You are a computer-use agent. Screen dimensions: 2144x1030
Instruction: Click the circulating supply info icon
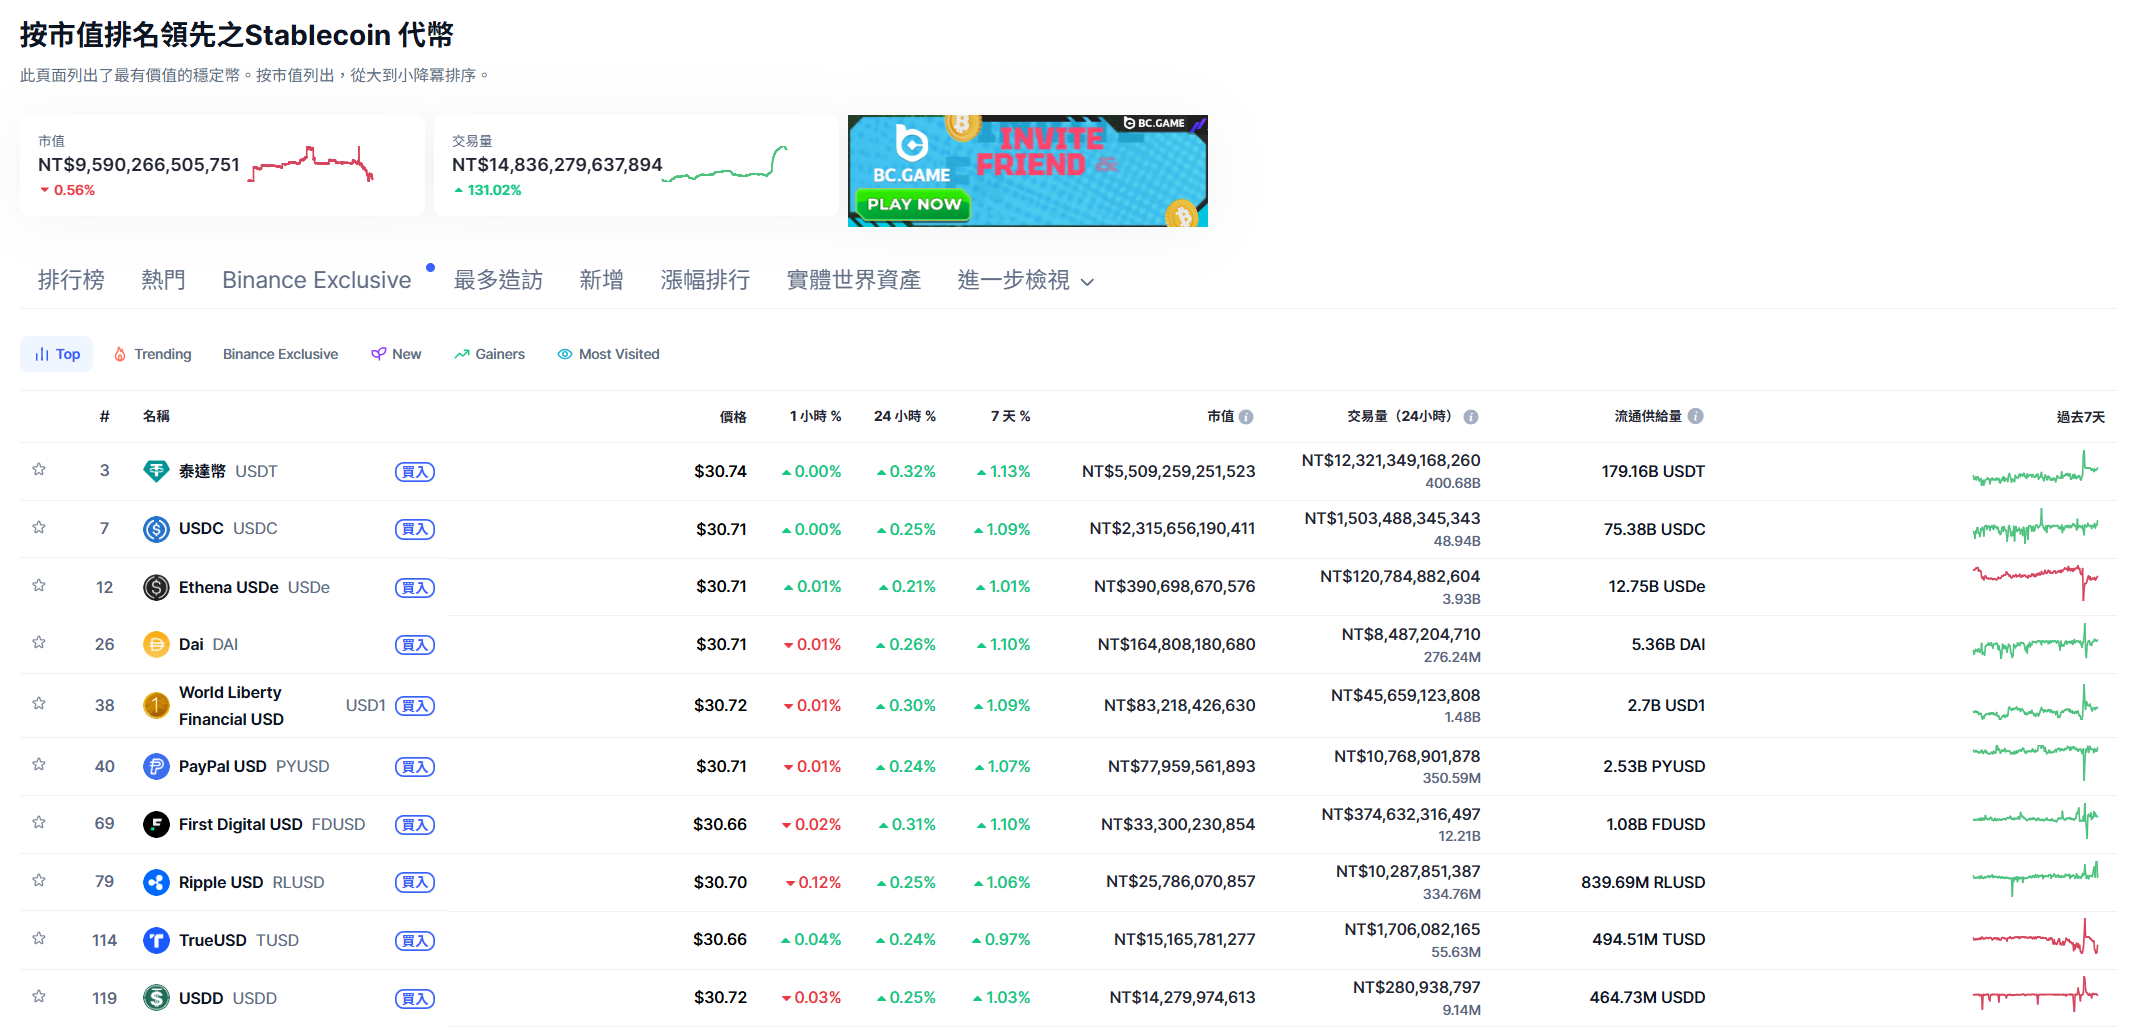[1696, 416]
